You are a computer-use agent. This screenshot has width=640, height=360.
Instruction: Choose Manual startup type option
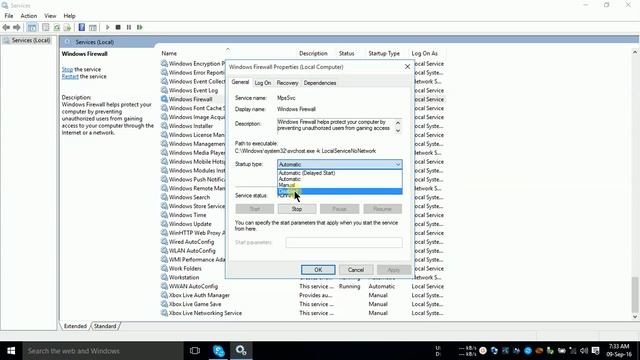[340, 185]
